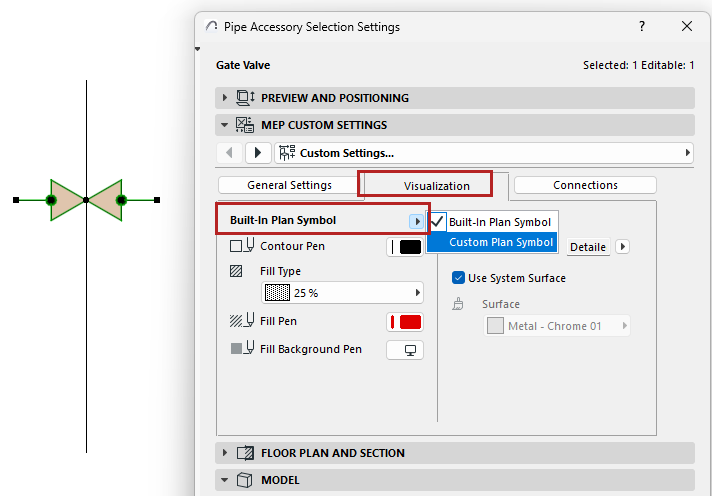Click the Selected: 1 Editable: 1 text
The height and width of the screenshot is (496, 712).
click(638, 65)
